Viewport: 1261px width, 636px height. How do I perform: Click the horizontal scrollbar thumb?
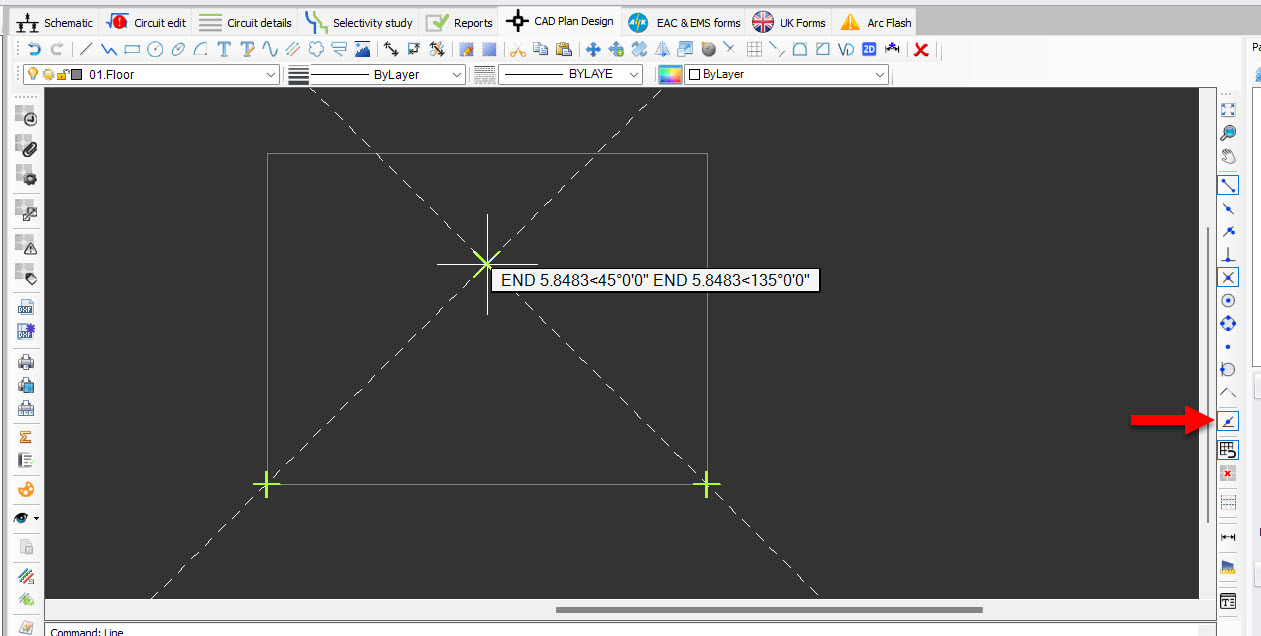769,609
